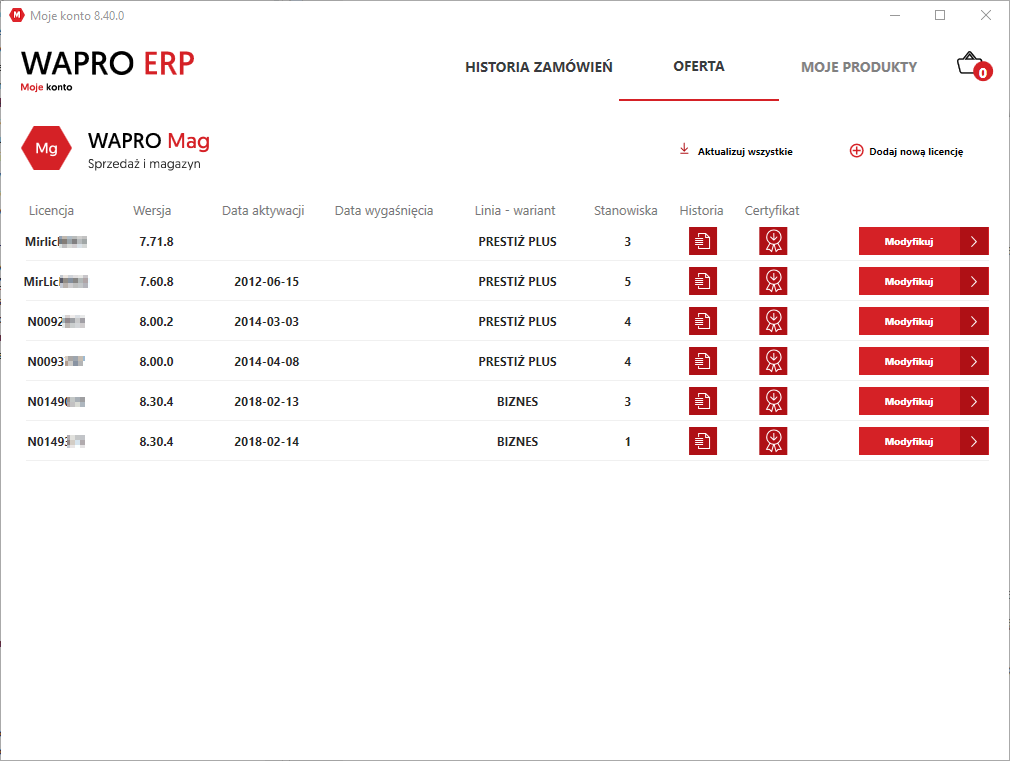The image size is (1010, 761).
Task: Minimize the Moje konto window
Action: 895,15
